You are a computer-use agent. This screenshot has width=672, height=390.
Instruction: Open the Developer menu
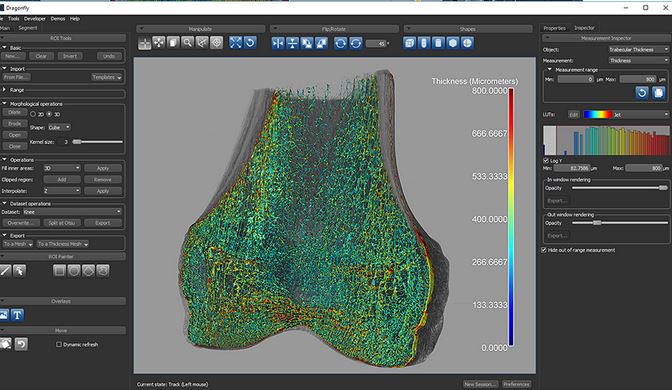[35, 19]
